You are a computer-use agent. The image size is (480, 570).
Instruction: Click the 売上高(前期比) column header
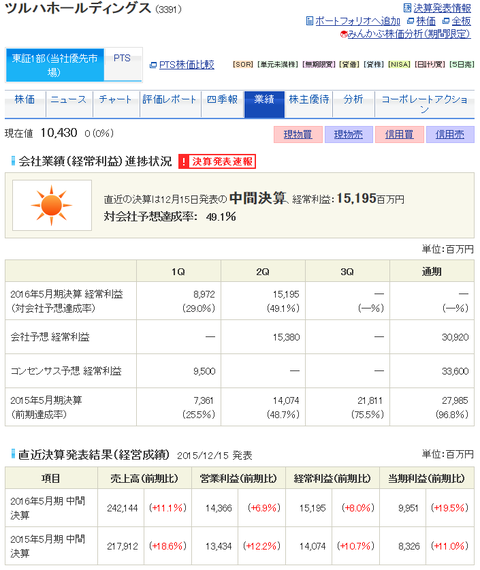coord(144,478)
